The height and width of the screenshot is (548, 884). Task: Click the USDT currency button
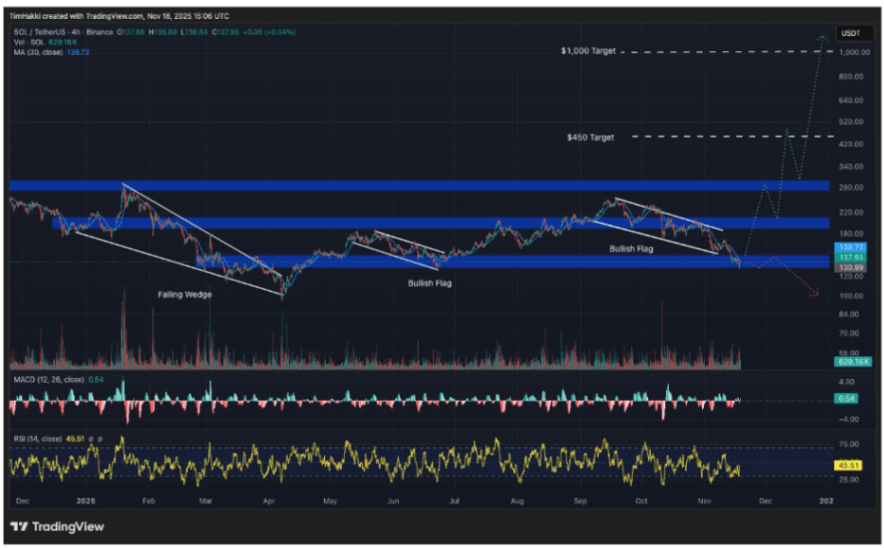coord(850,33)
